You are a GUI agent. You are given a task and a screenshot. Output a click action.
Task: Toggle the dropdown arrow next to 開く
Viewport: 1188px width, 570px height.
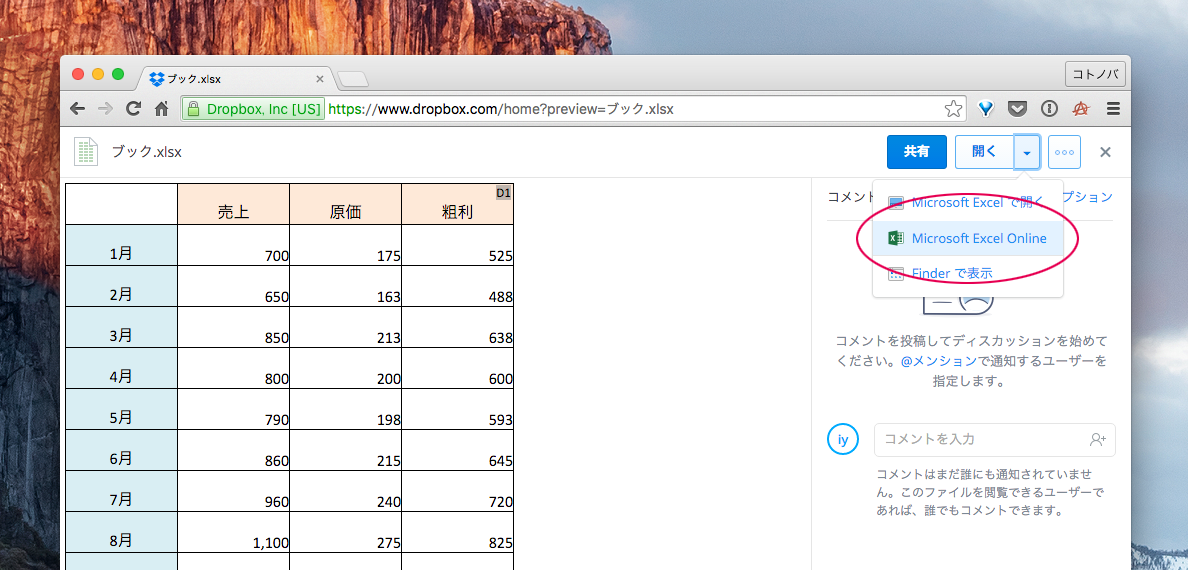pyautogui.click(x=1027, y=152)
